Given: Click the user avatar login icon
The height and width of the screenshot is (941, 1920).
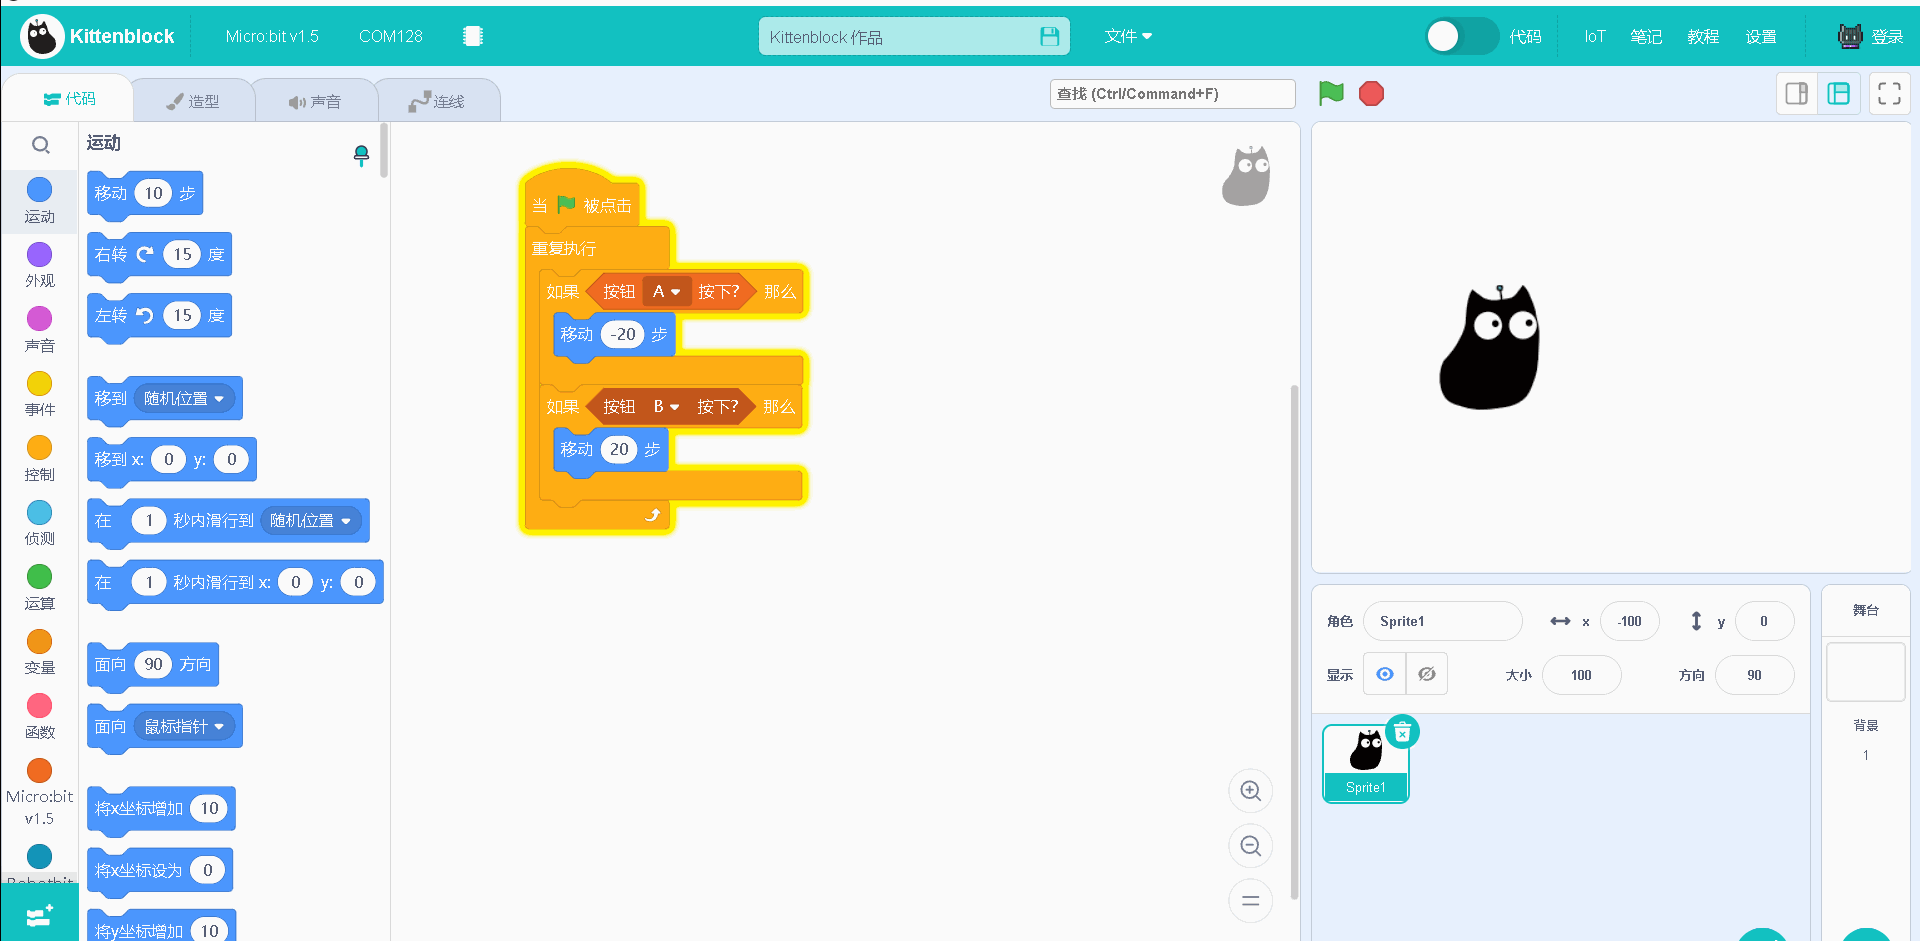Looking at the screenshot, I should tap(1850, 36).
